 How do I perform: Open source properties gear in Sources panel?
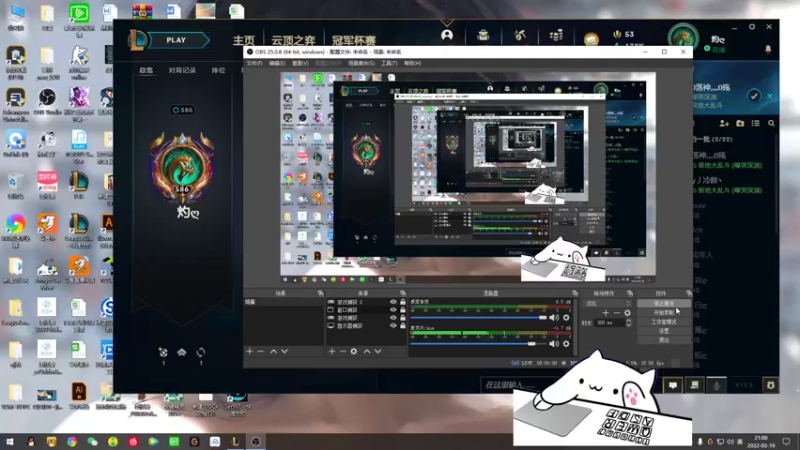tap(354, 351)
